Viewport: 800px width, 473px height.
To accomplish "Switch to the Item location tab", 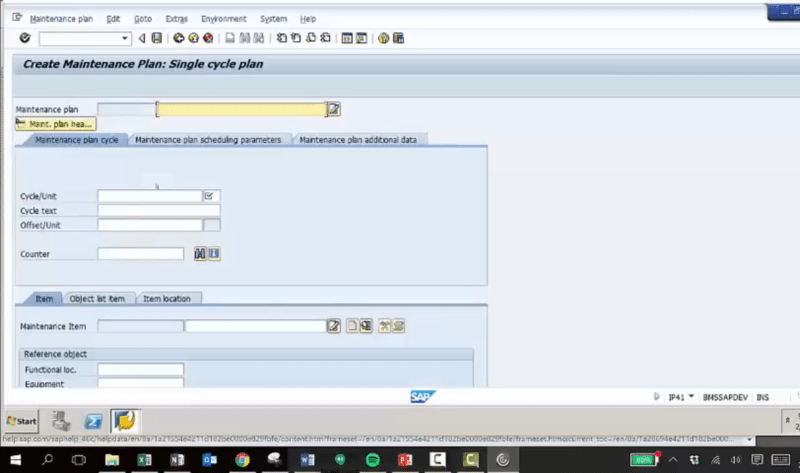I will [x=167, y=298].
